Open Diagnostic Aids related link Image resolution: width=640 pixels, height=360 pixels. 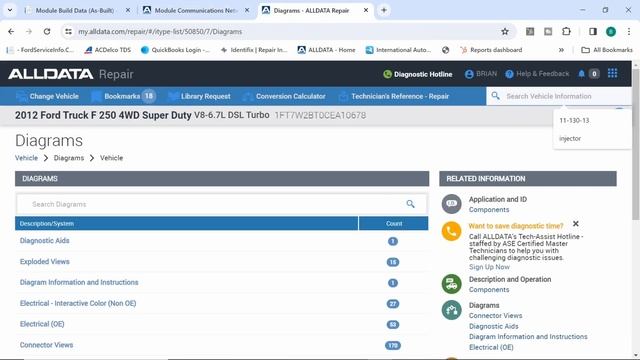click(493, 326)
